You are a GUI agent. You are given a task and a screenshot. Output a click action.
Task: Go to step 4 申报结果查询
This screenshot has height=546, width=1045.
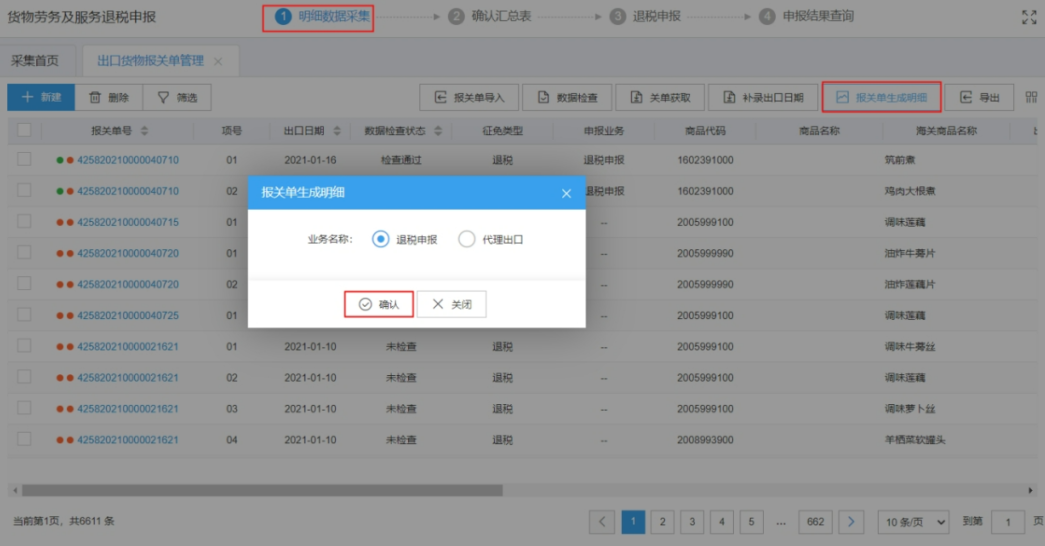pyautogui.click(x=807, y=17)
